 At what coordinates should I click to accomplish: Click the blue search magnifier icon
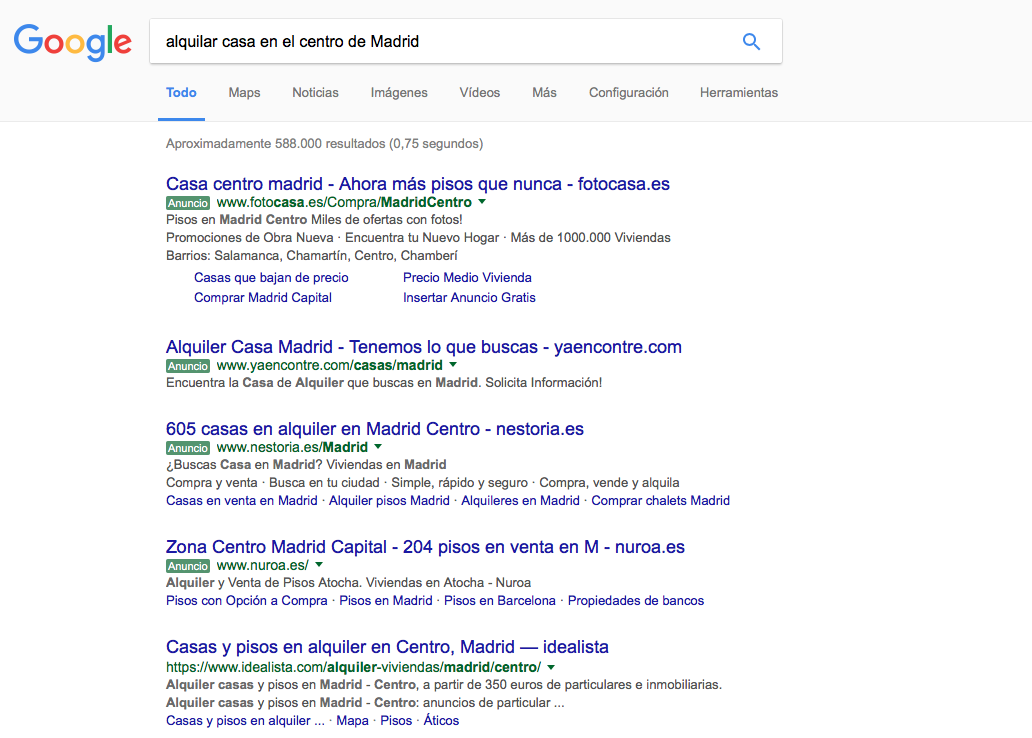point(751,41)
